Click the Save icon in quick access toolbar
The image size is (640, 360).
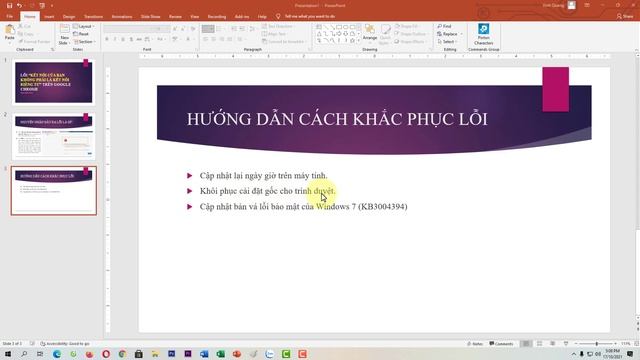[x=9, y=6]
